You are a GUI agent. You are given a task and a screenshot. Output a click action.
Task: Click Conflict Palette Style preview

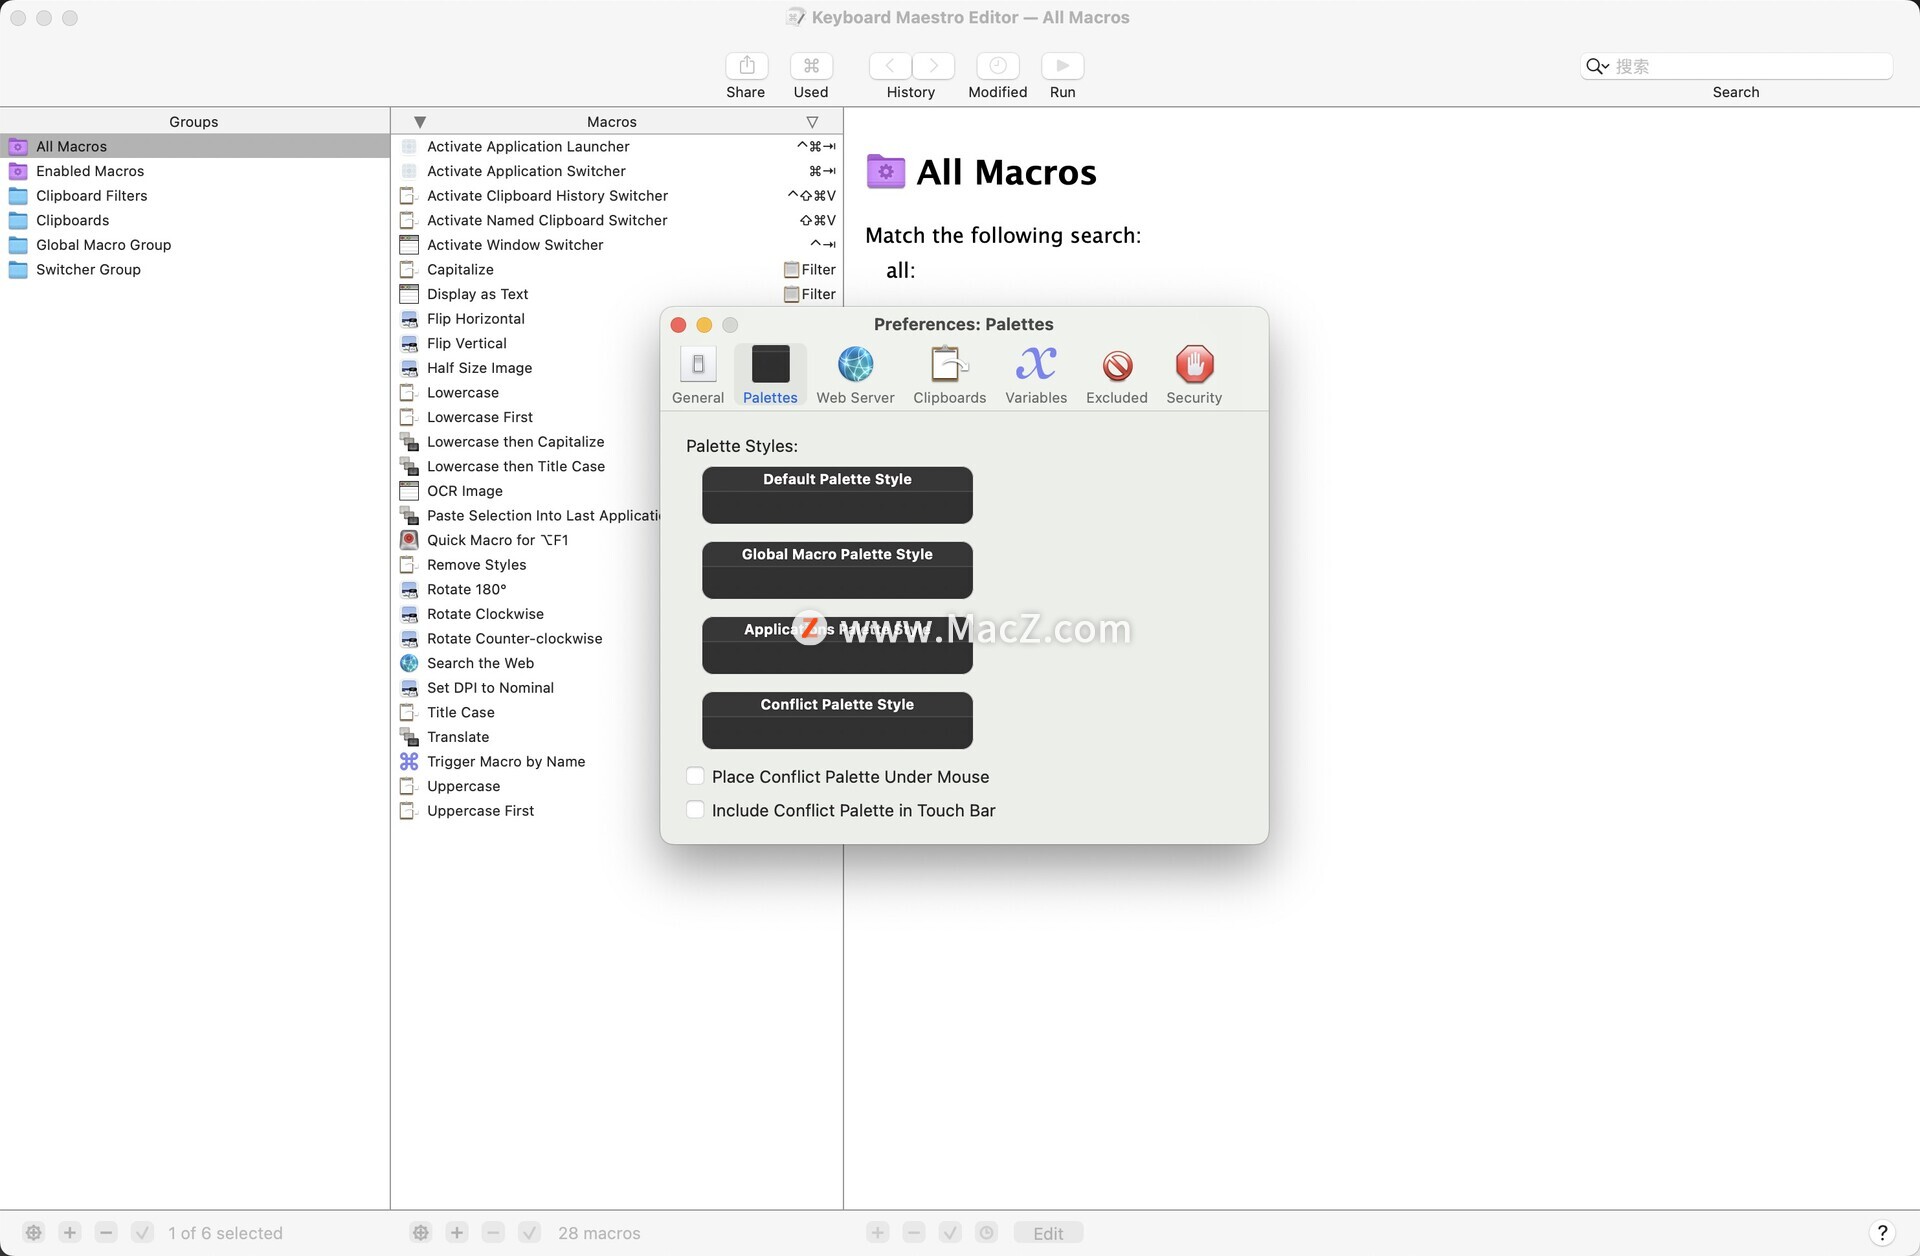point(837,720)
